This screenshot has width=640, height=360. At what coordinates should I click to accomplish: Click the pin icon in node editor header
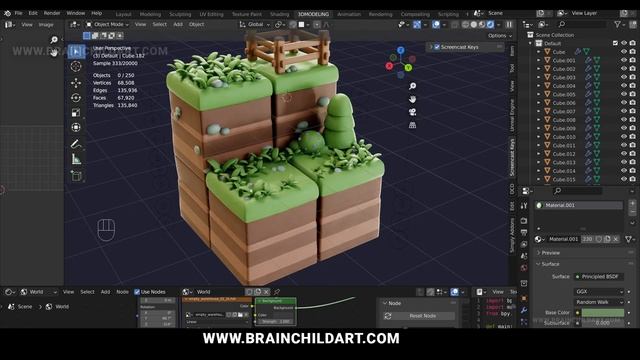point(277,292)
